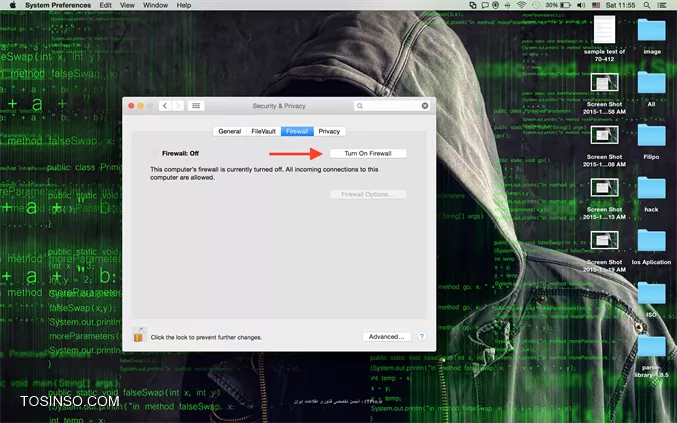
Task: Open the volume control in the menu bar
Action: 581,5
